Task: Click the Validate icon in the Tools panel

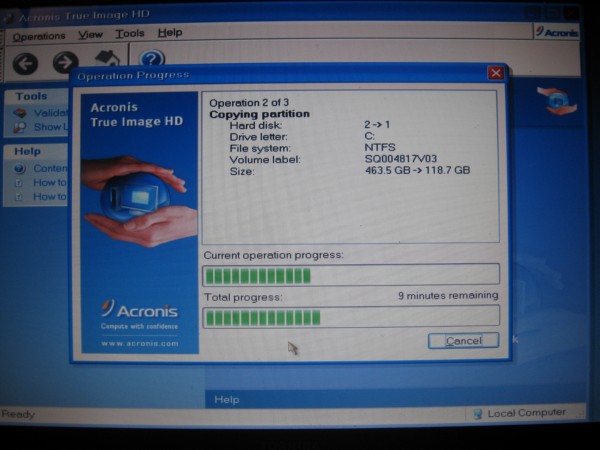Action: coord(20,113)
